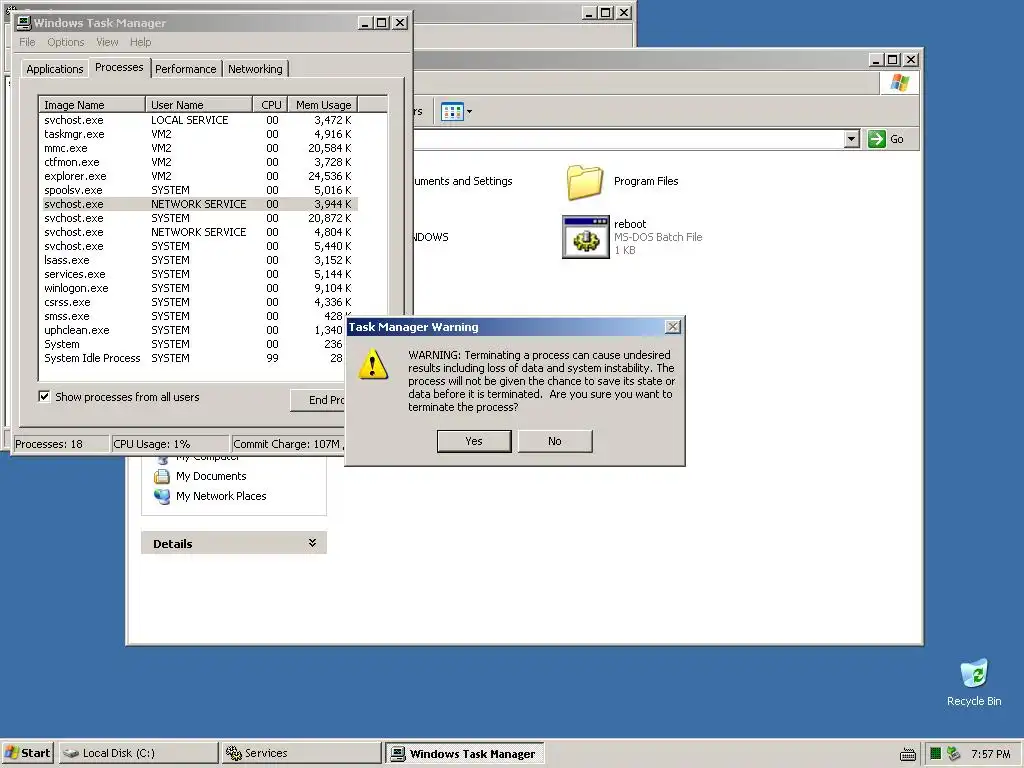Open the Start menu

(x=28, y=753)
